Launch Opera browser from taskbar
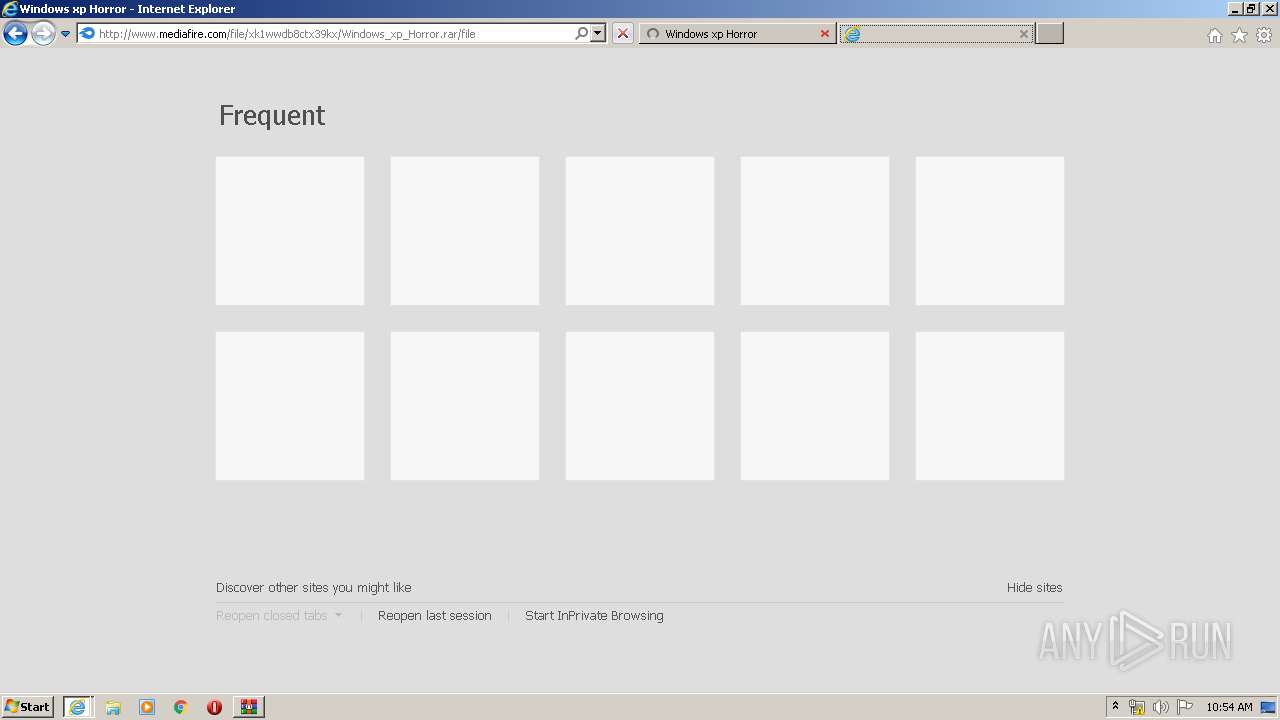Image resolution: width=1280 pixels, height=720 pixels. 214,707
